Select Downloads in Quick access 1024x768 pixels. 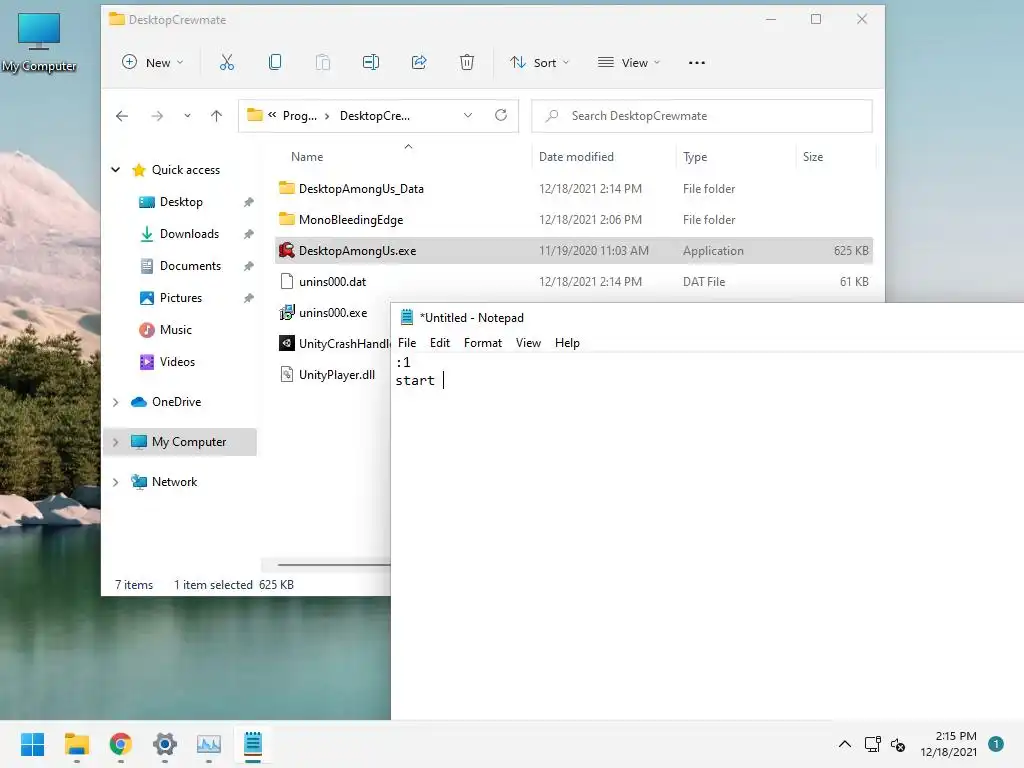point(189,234)
